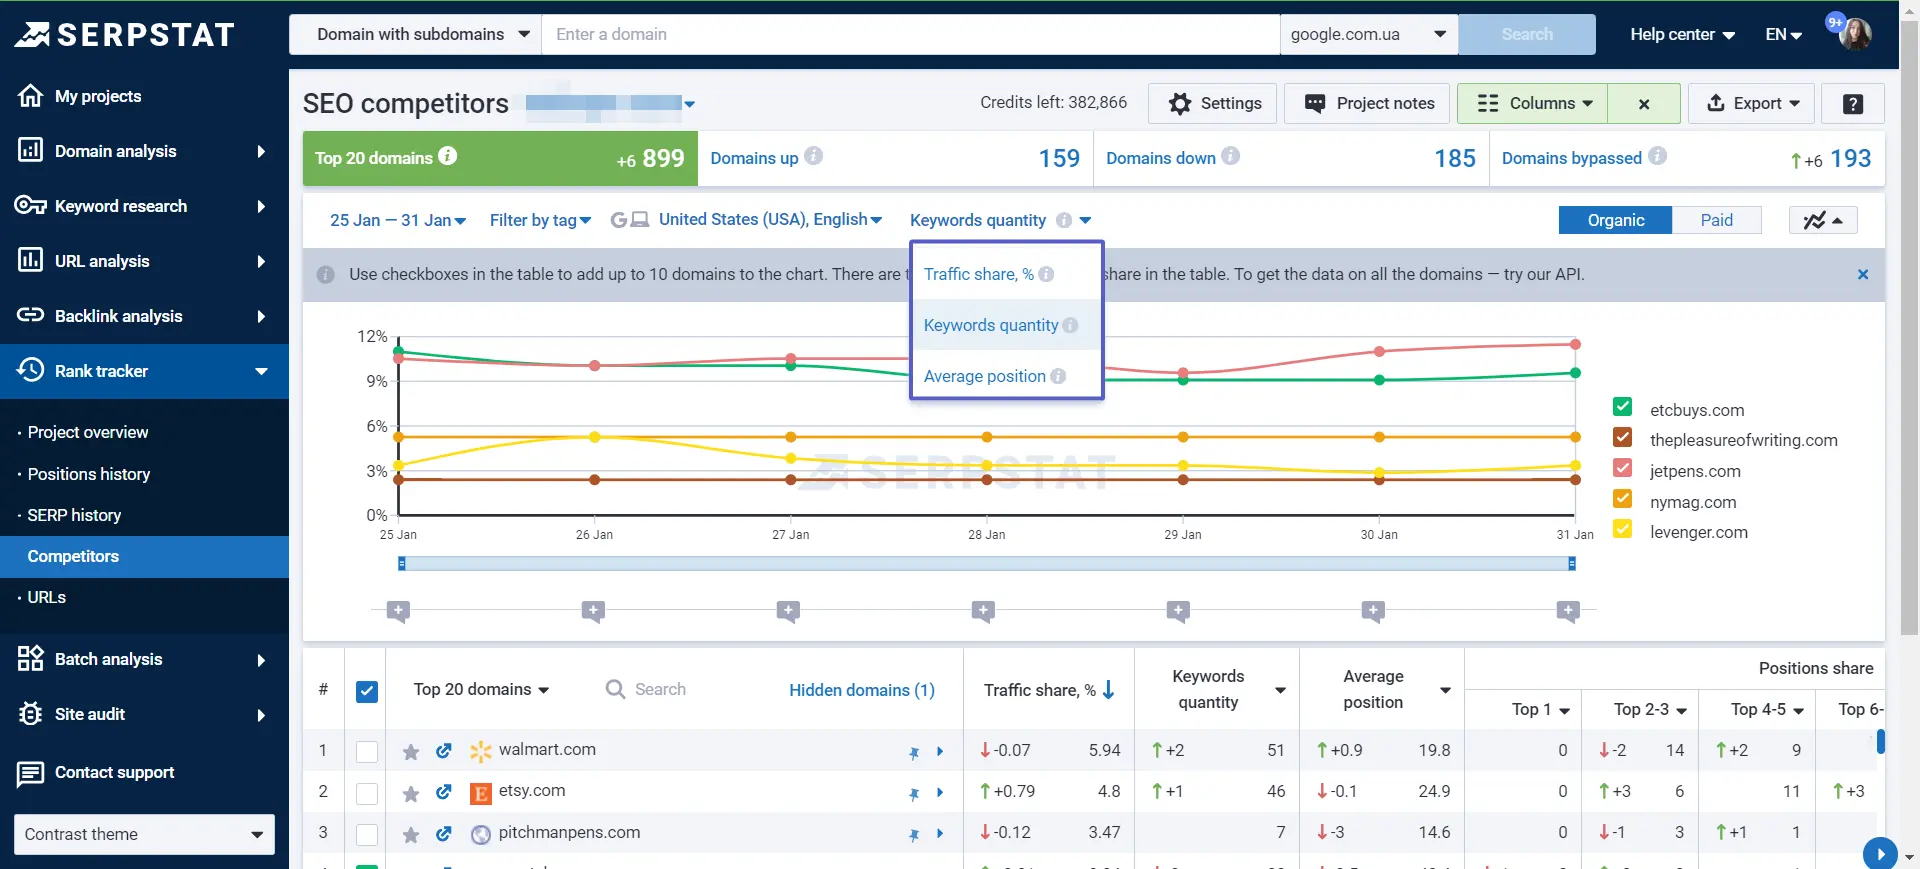Switch to the Paid tab

point(1716,220)
